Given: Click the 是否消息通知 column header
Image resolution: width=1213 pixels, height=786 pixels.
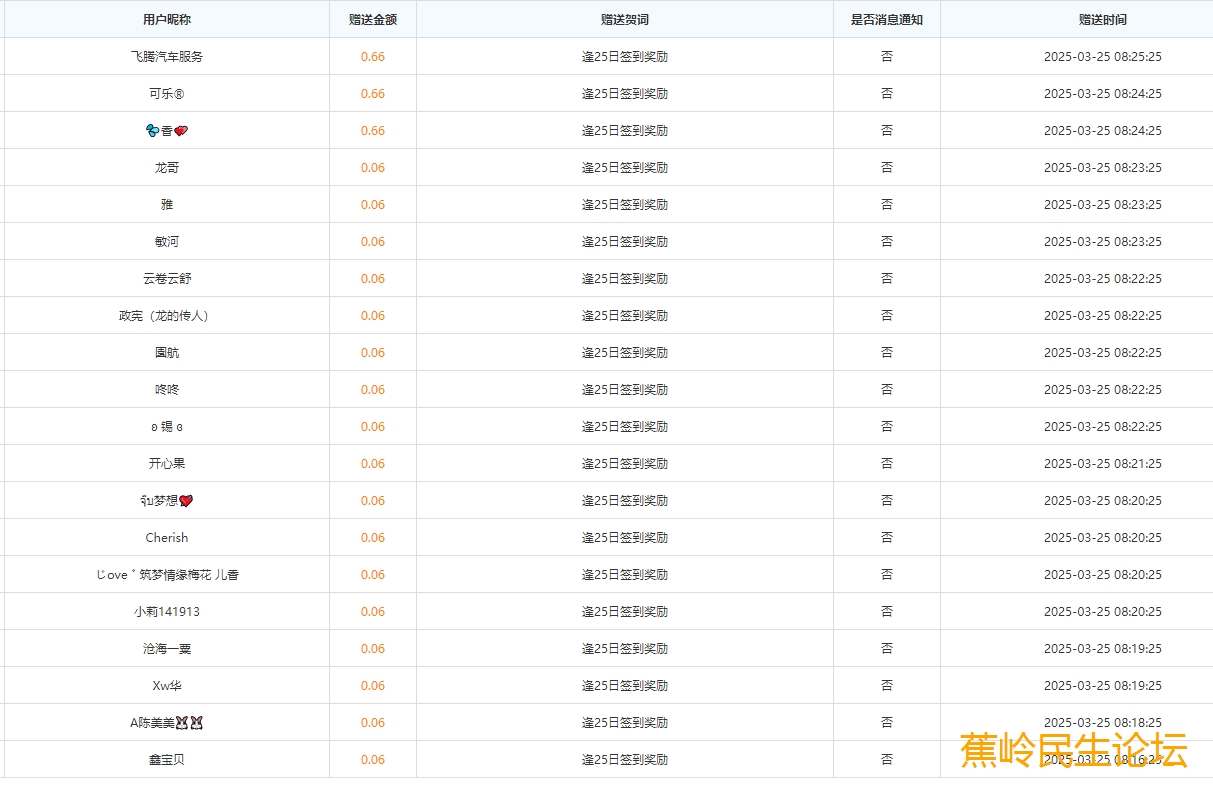Looking at the screenshot, I should 886,20.
